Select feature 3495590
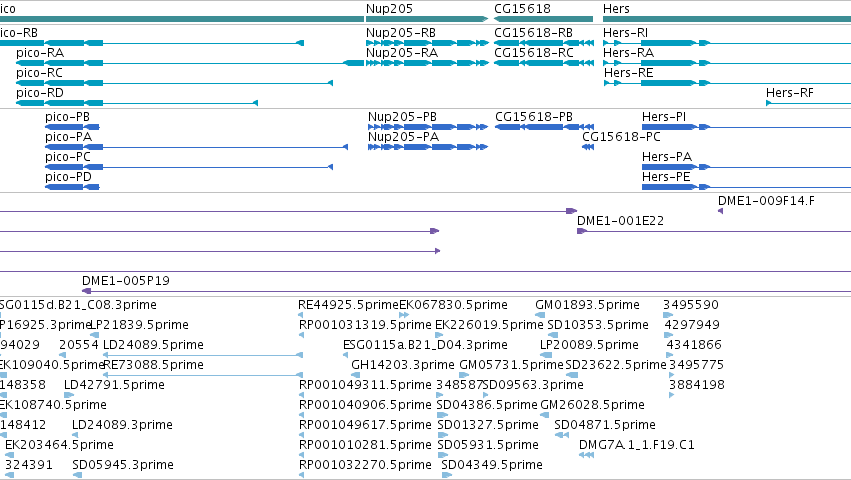Image resolution: width=851 pixels, height=480 pixels. [690, 305]
